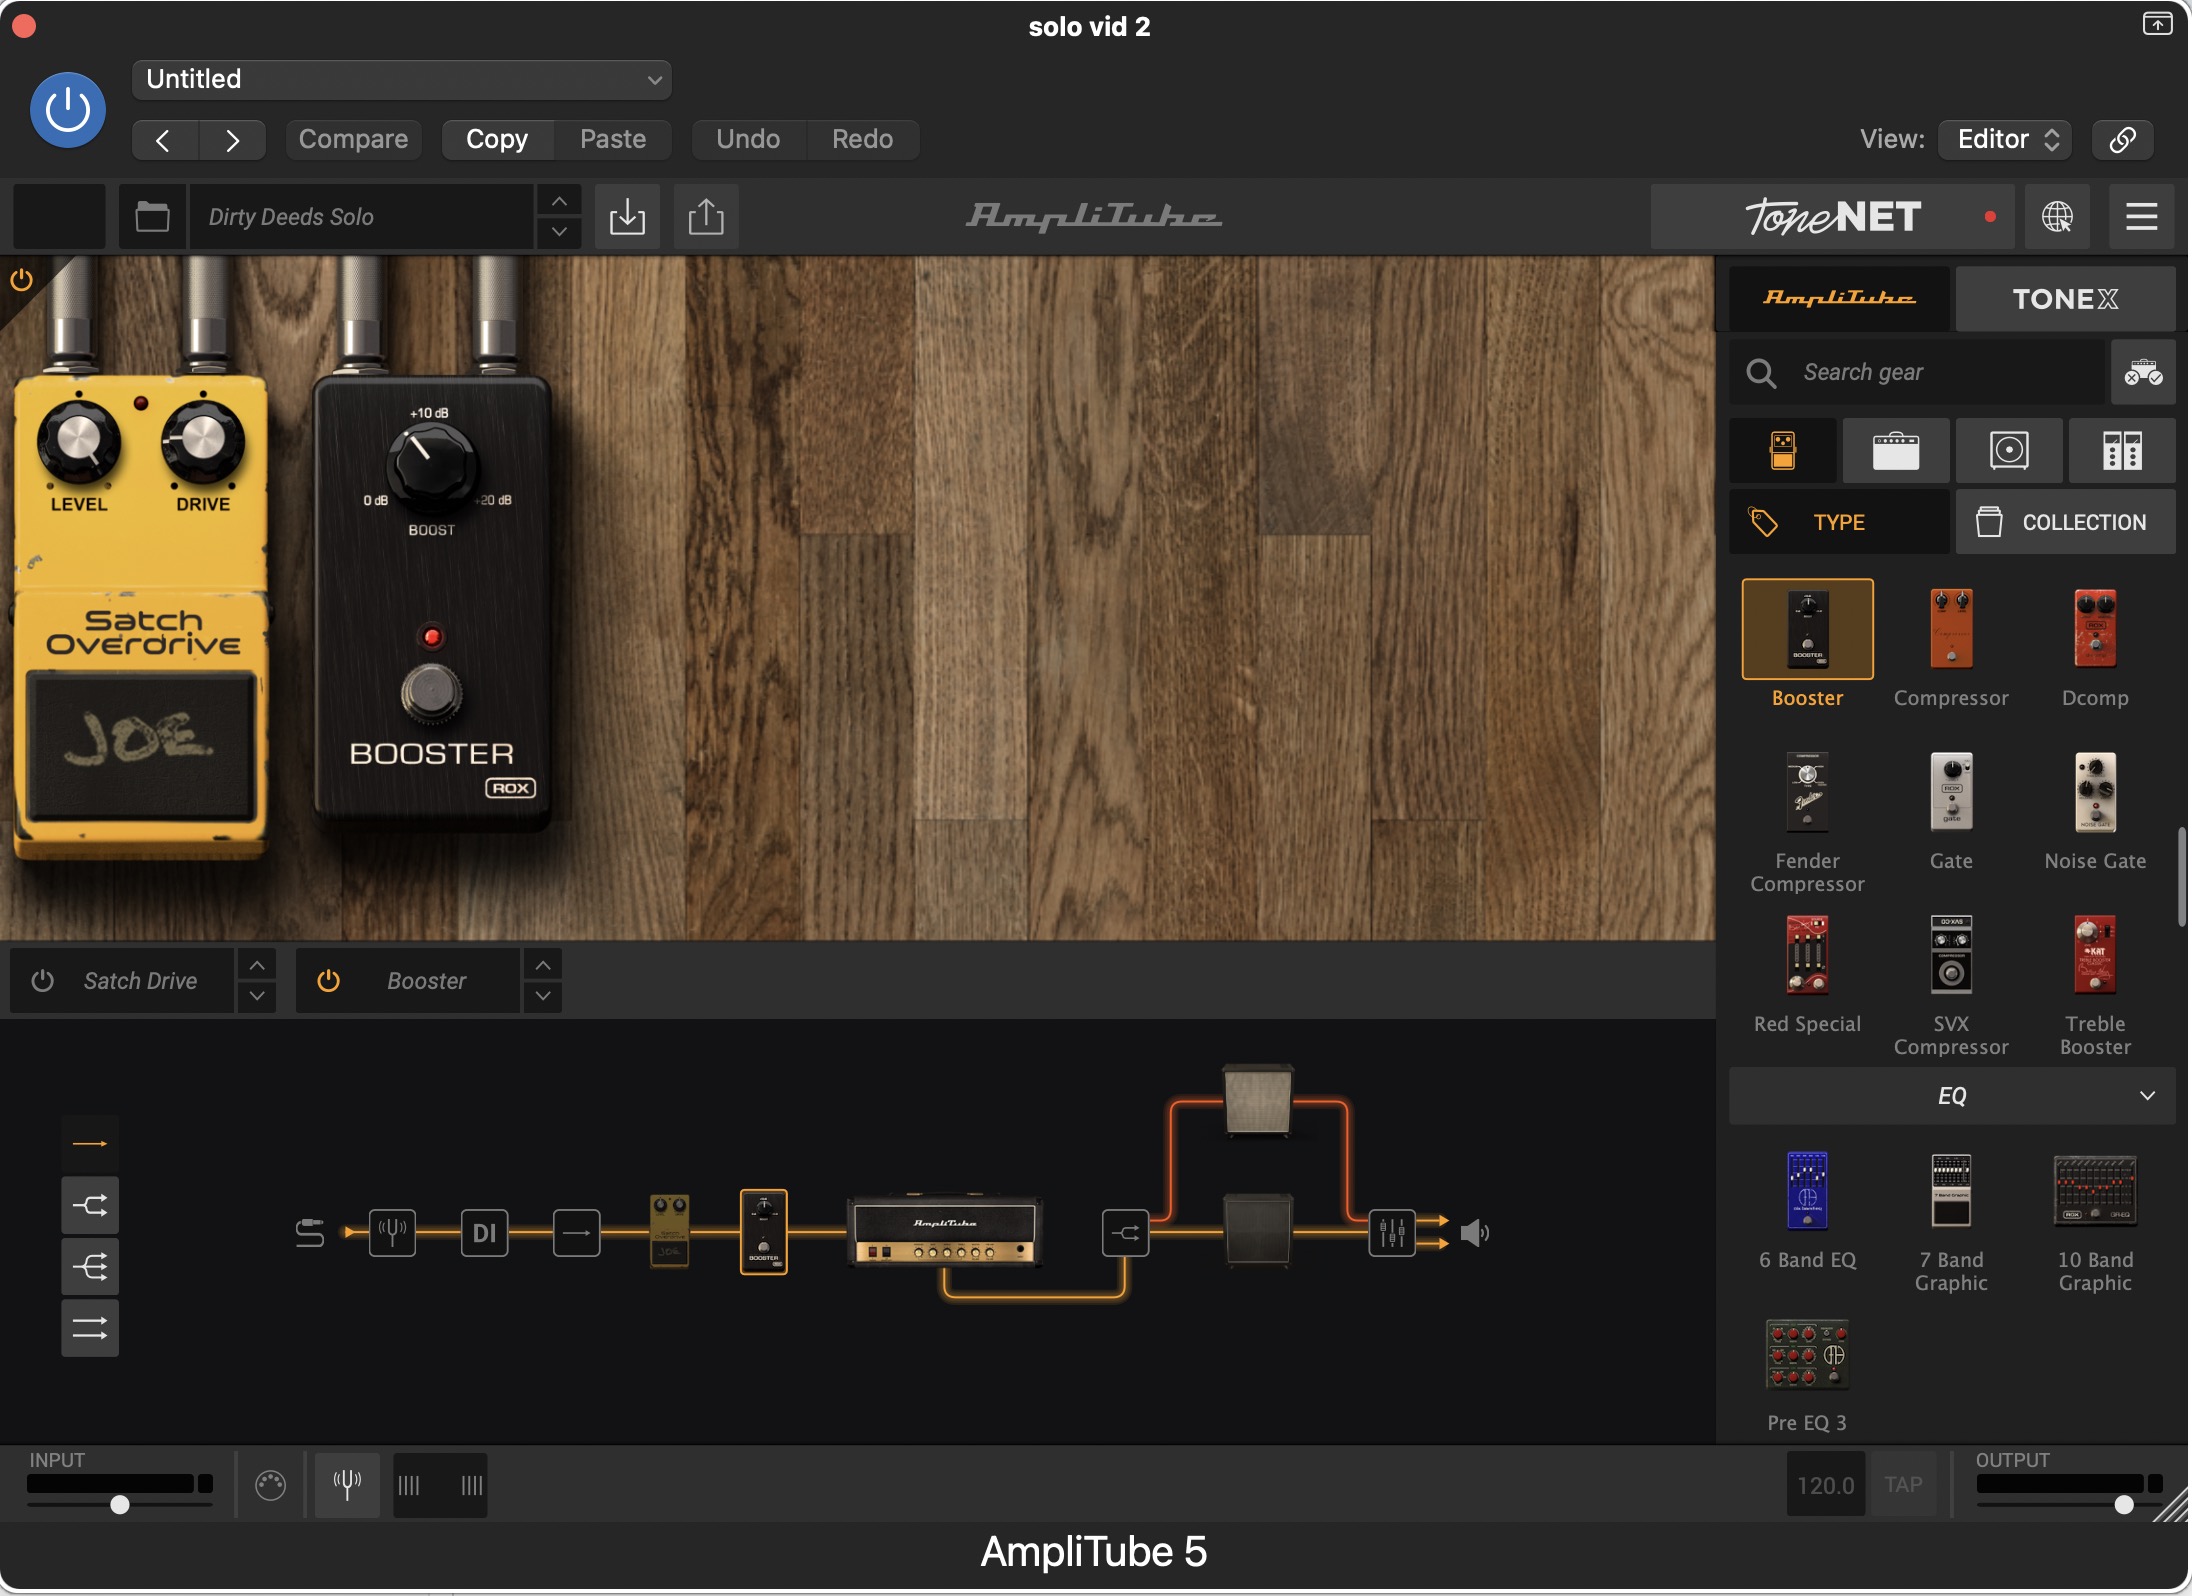This screenshot has height=1596, width=2192.
Task: Collapse the EQ gear section
Action: [x=2147, y=1096]
